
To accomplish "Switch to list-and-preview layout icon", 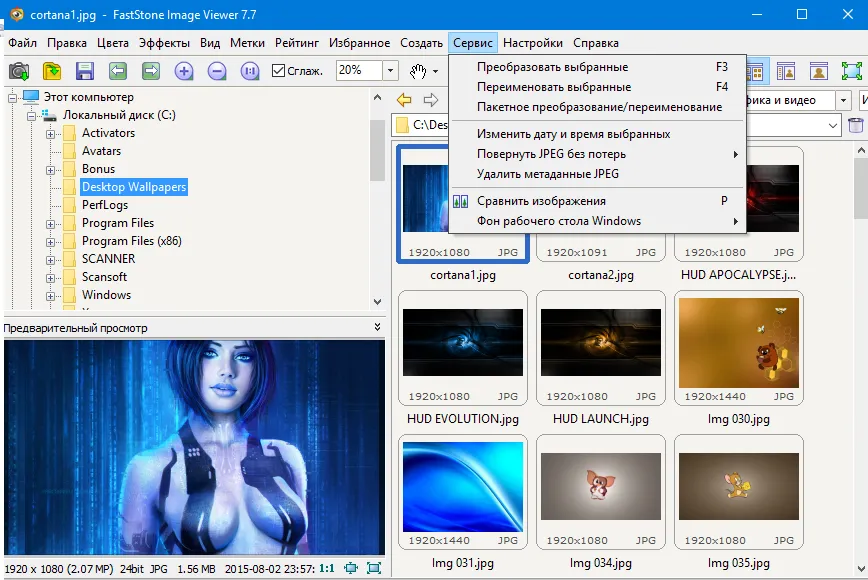I will click(x=786, y=71).
